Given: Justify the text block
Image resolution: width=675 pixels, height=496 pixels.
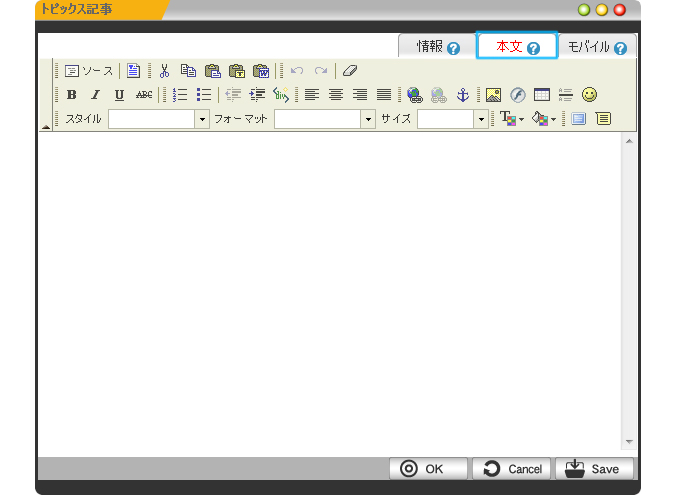Looking at the screenshot, I should click(x=384, y=95).
